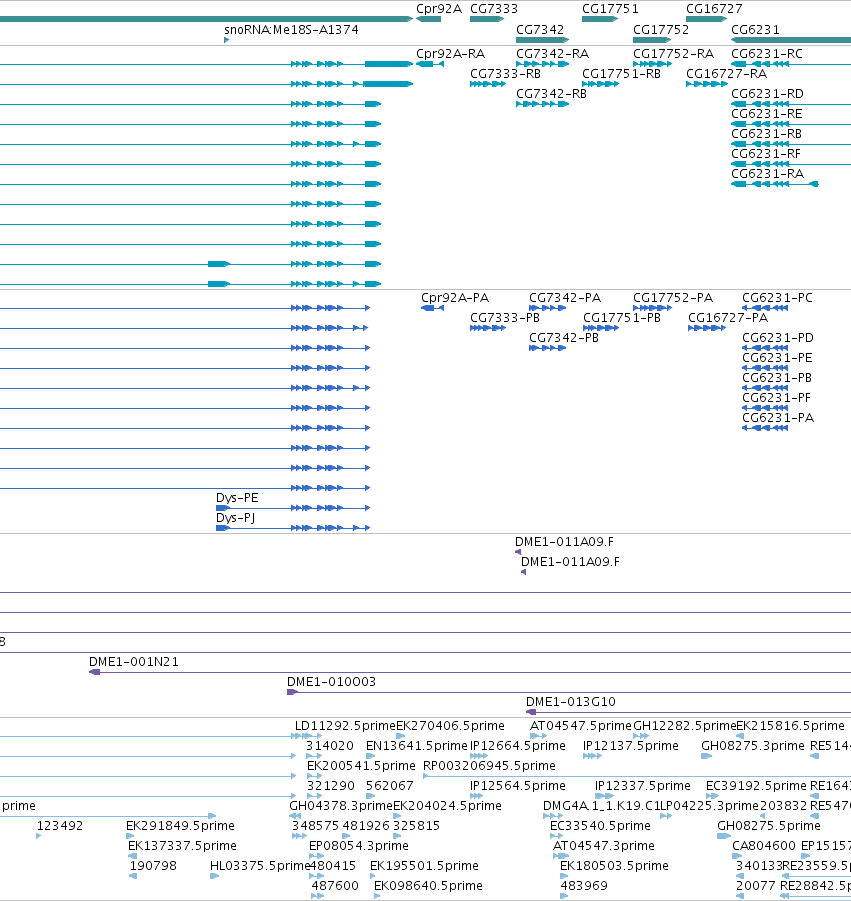Click the EK137337.5prime EST label
Screen dimensions: 851x901
coord(182,847)
